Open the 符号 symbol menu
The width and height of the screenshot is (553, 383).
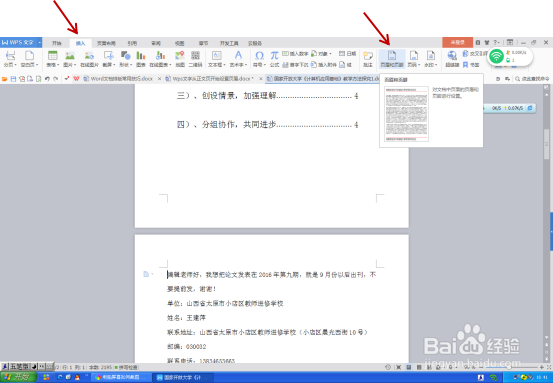[259, 59]
